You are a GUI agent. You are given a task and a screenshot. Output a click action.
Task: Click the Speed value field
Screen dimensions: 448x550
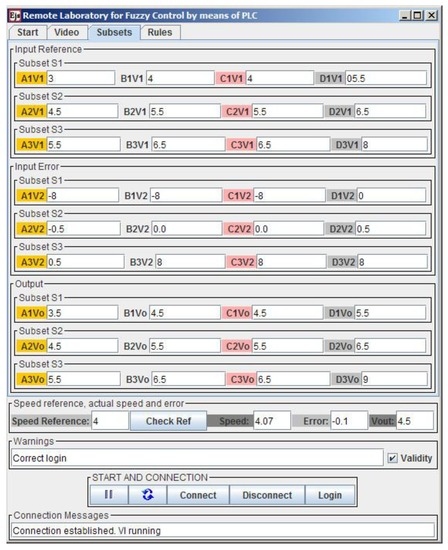point(272,421)
